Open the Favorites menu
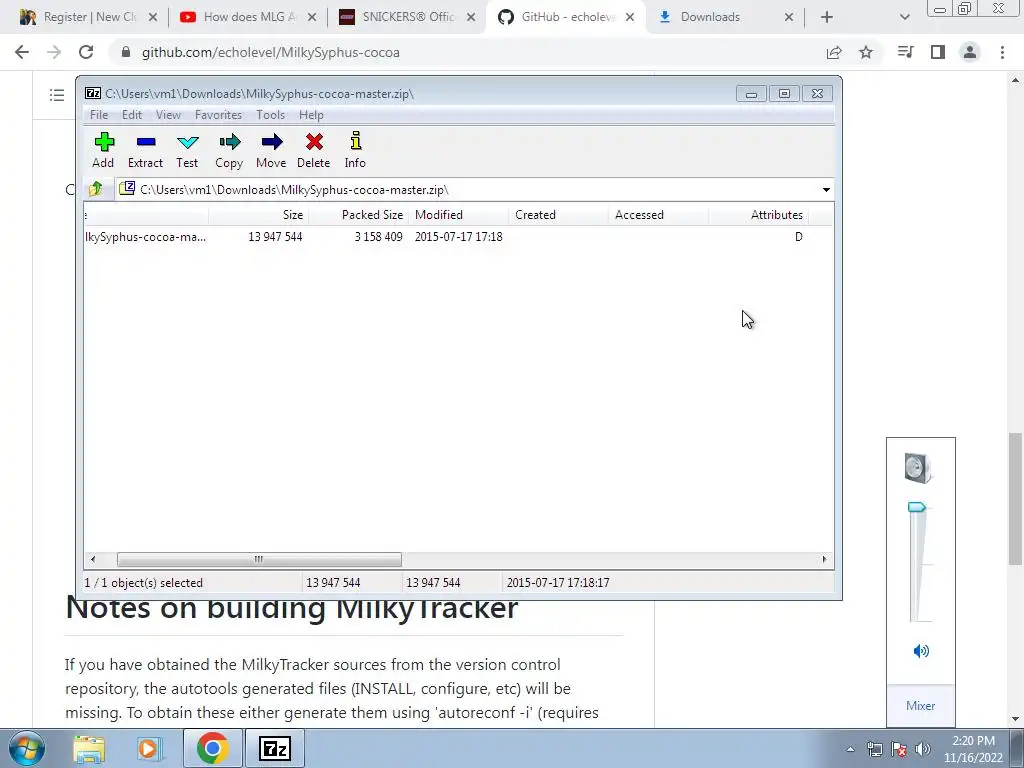This screenshot has height=768, width=1024. click(219, 115)
